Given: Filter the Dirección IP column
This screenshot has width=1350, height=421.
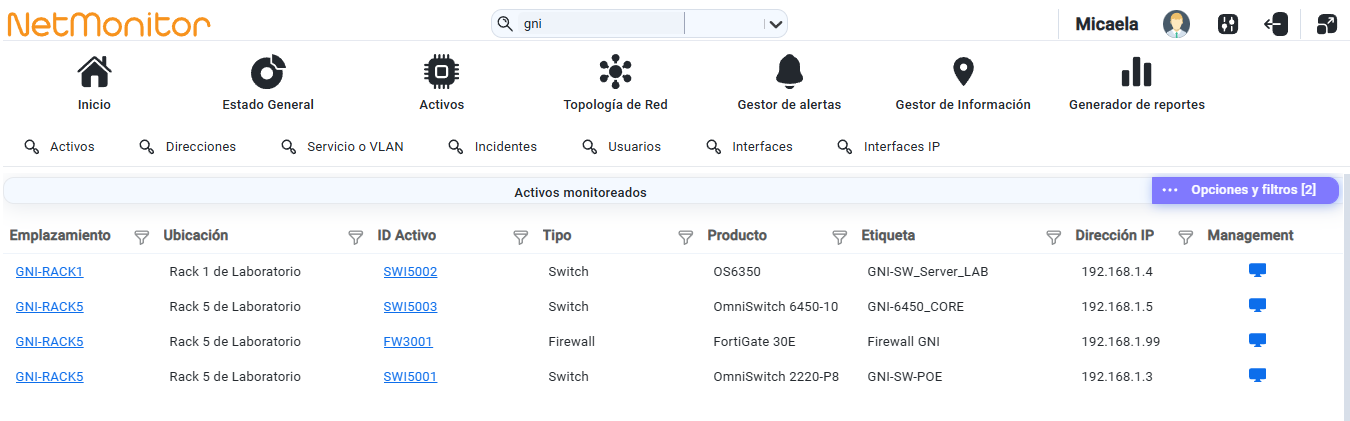Looking at the screenshot, I should point(1186,237).
